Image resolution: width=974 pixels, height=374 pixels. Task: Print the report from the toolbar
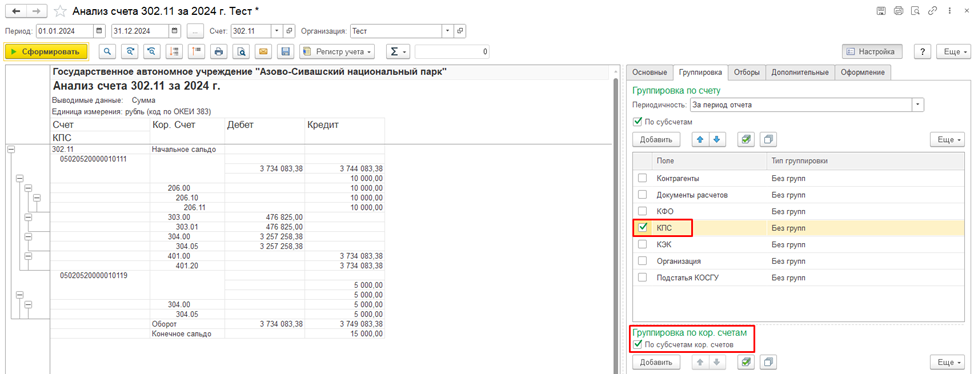(218, 51)
